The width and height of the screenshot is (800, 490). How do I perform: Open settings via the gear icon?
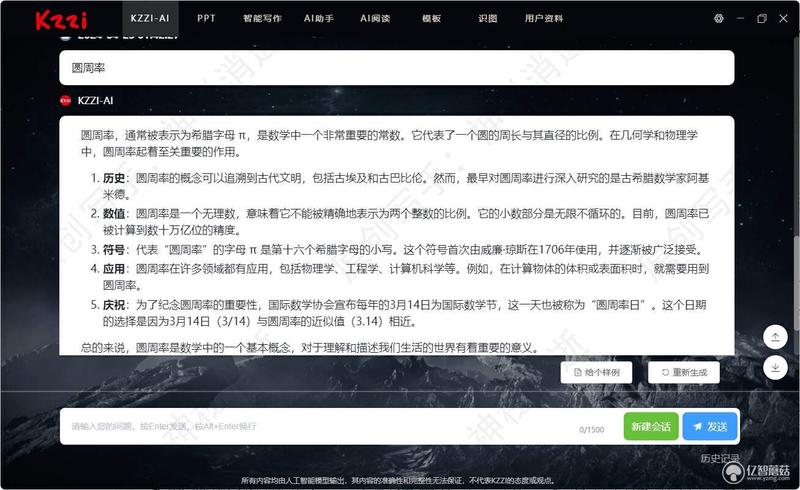pyautogui.click(x=719, y=18)
